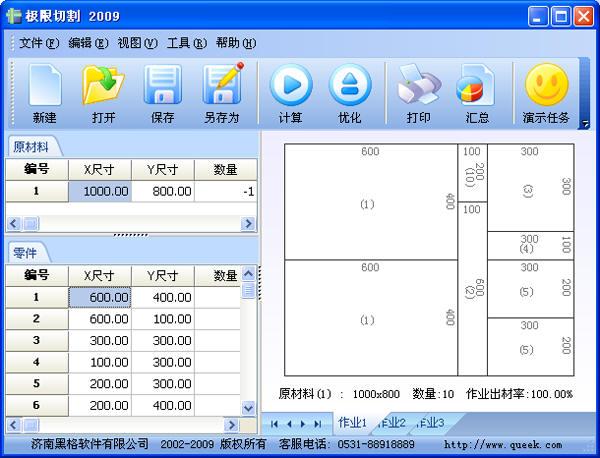Click http://www.queek.com link in status bar

(x=503, y=445)
